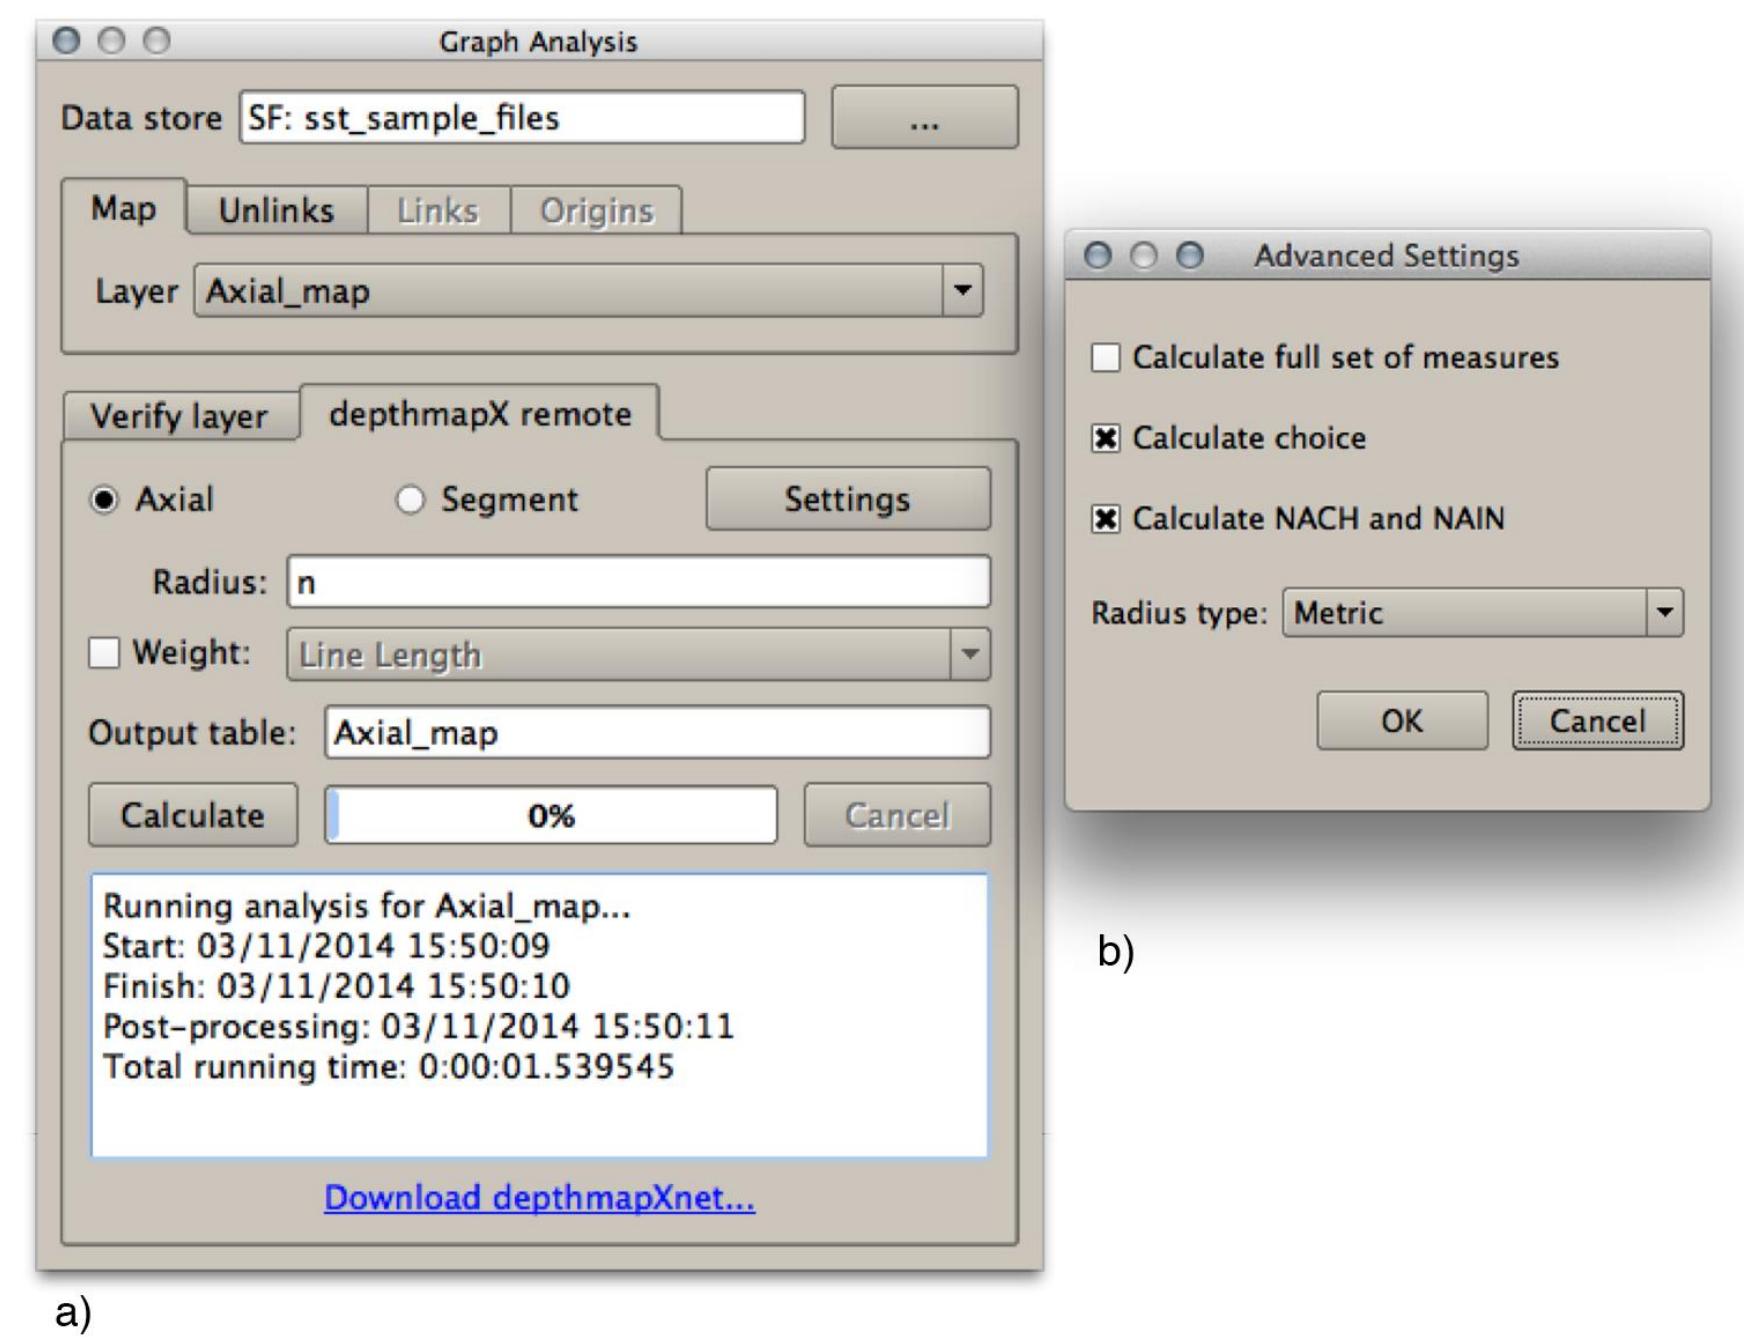Viewport: 1744px width, 1340px height.
Task: Zoom the Advanced Settings window
Action: [x=1189, y=255]
